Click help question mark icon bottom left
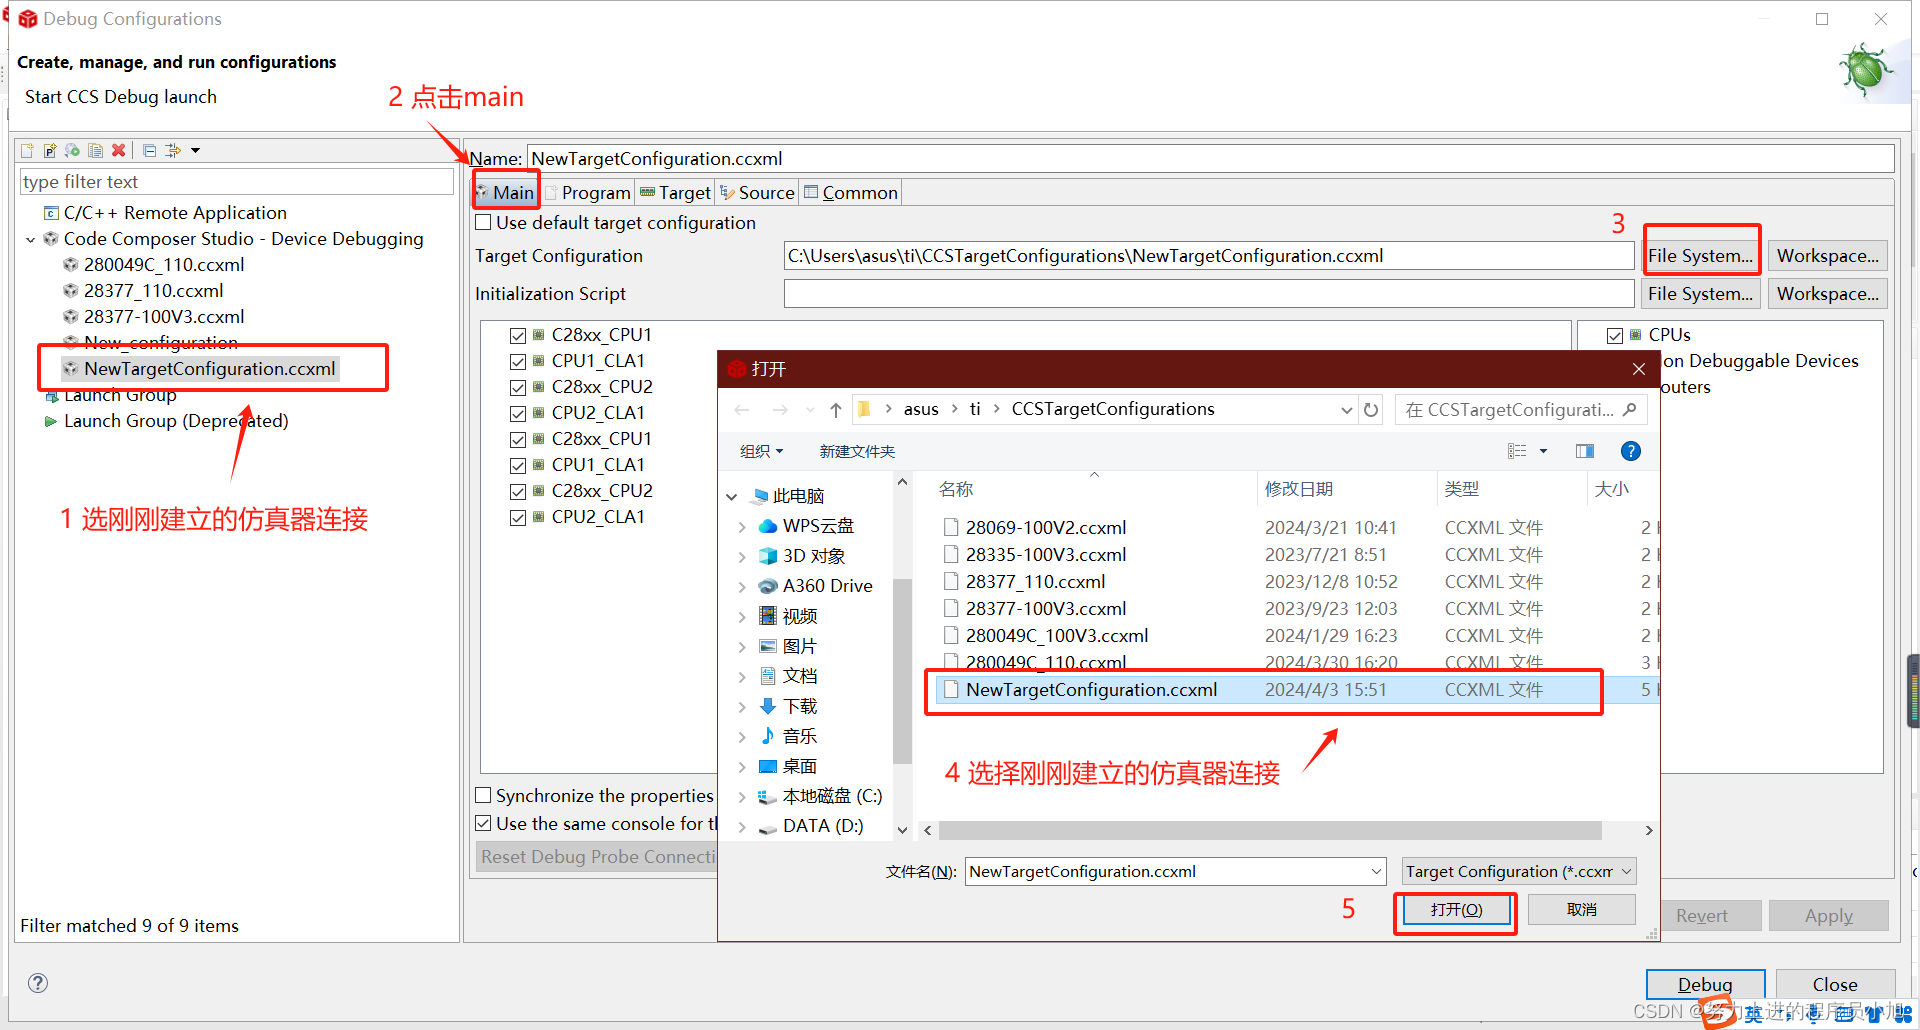 click(38, 983)
